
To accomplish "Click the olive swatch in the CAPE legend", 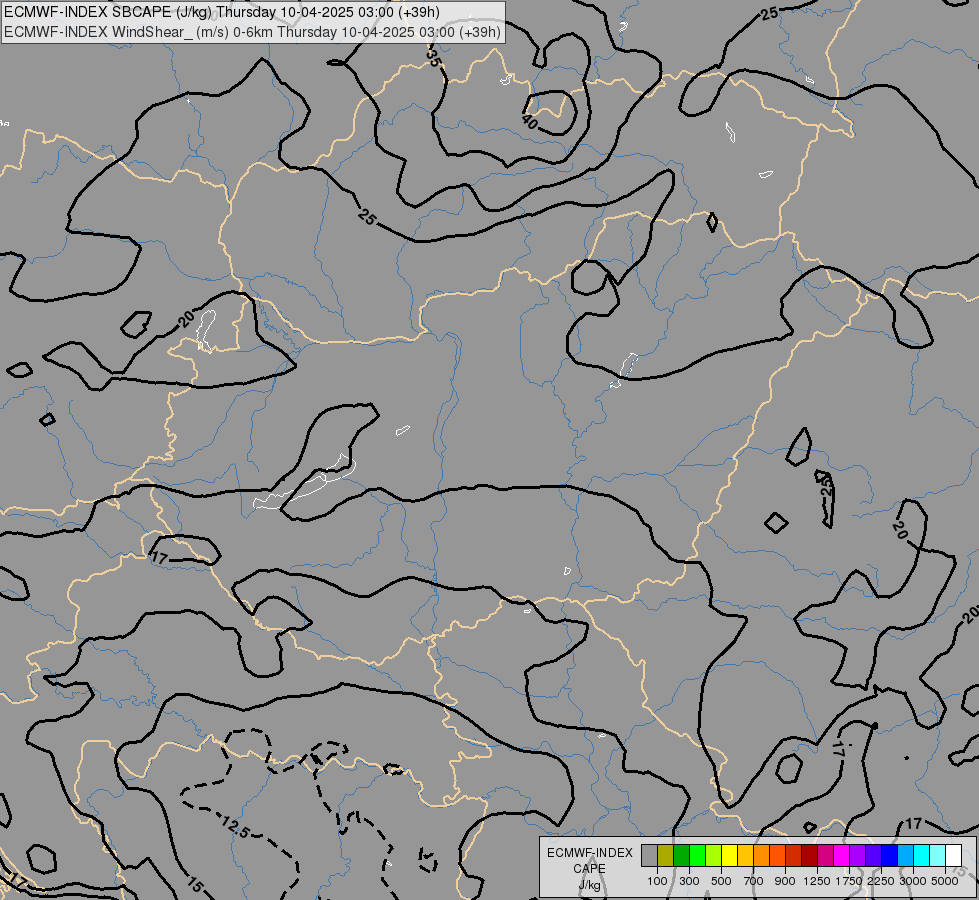I will click(666, 855).
